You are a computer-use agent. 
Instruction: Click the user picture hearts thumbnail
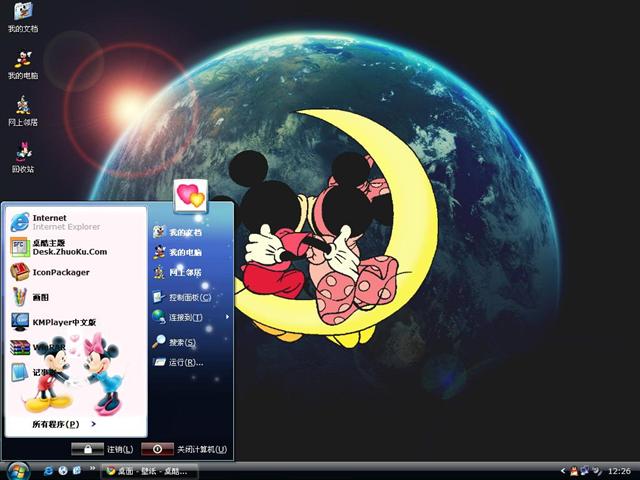tap(190, 196)
